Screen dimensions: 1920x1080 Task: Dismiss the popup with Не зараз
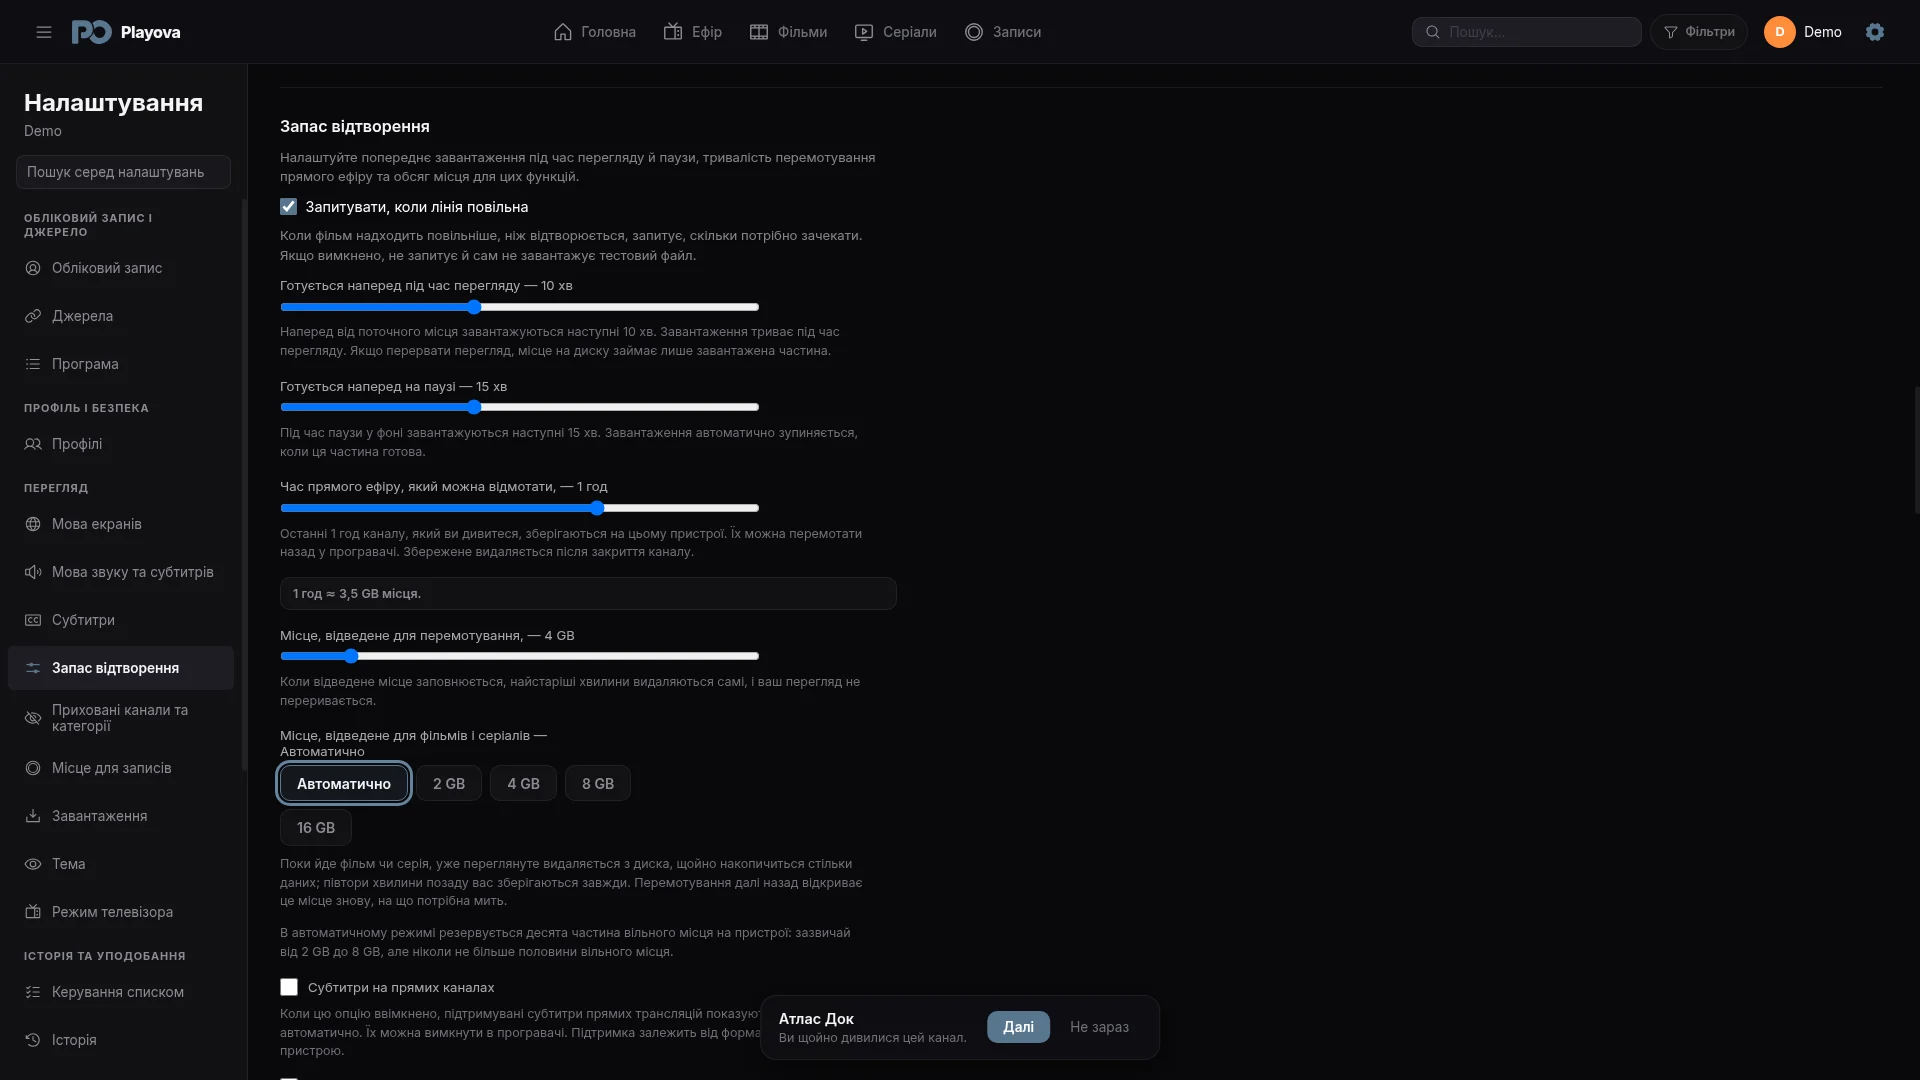tap(1099, 1027)
